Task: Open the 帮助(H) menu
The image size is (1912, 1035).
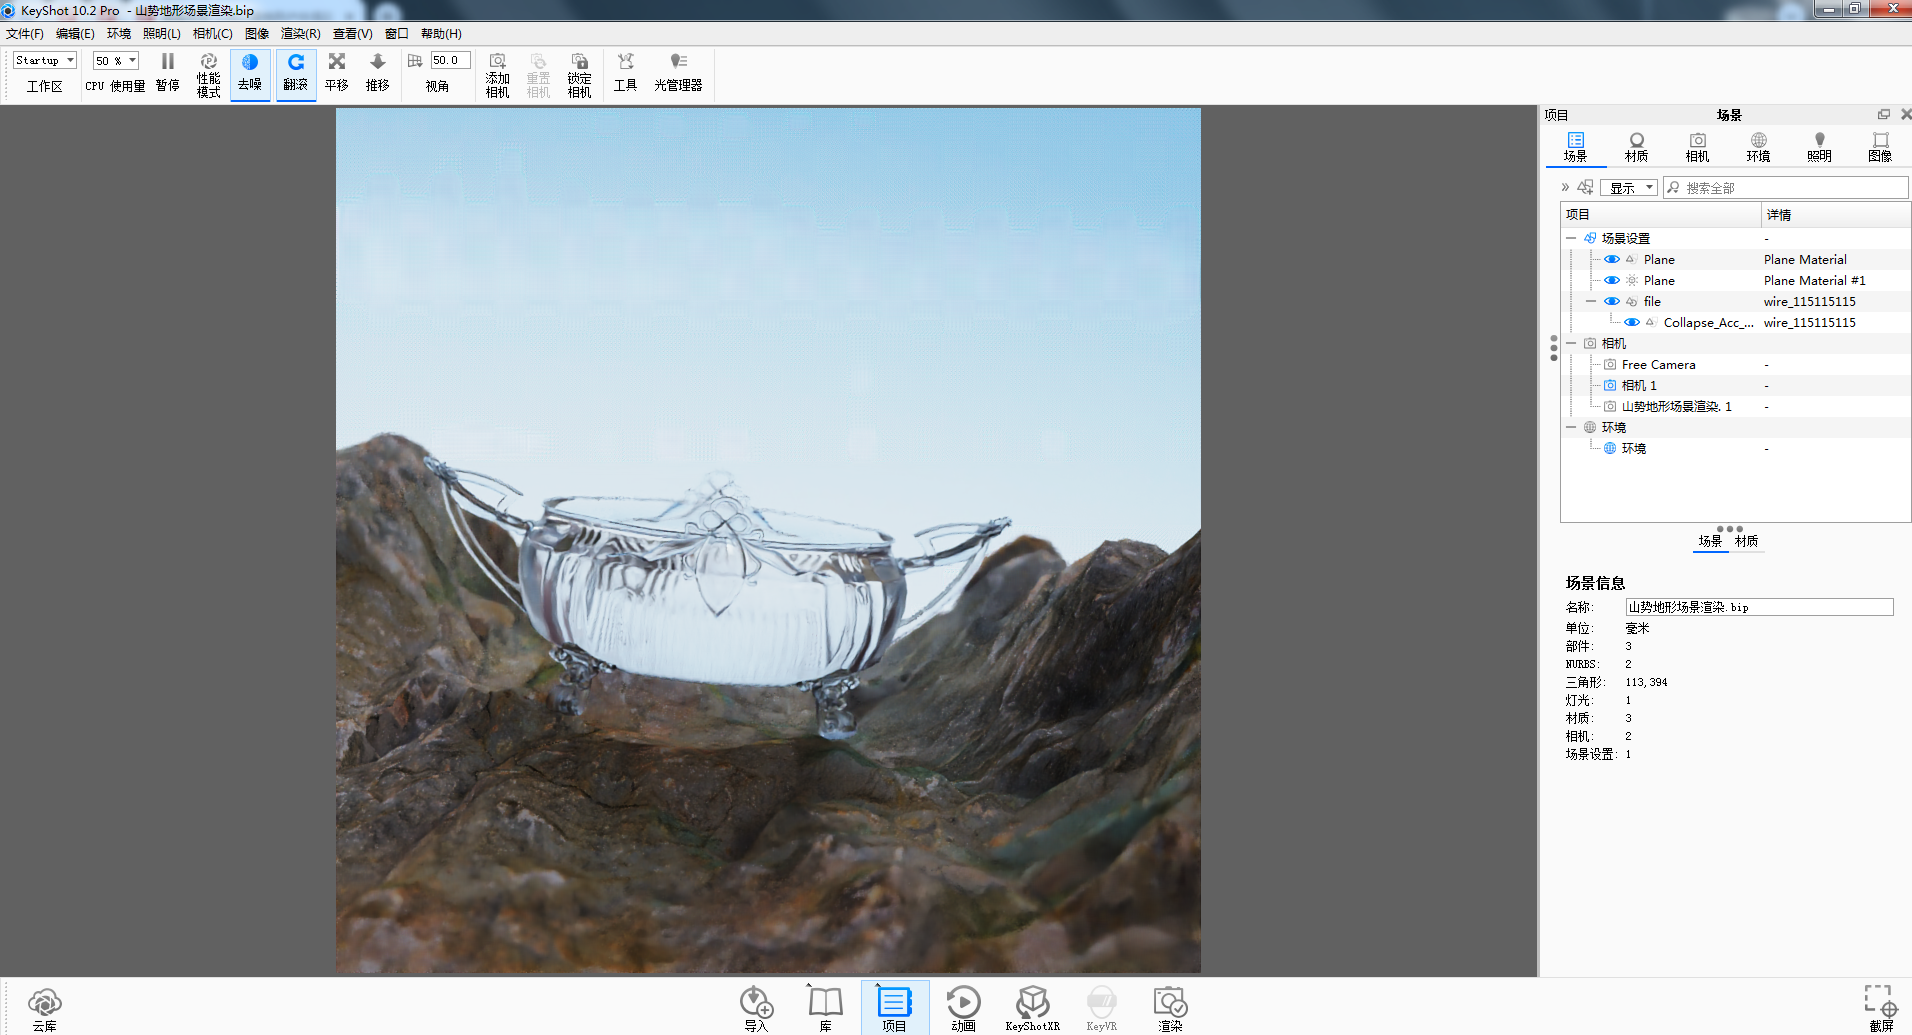Action: [x=441, y=34]
